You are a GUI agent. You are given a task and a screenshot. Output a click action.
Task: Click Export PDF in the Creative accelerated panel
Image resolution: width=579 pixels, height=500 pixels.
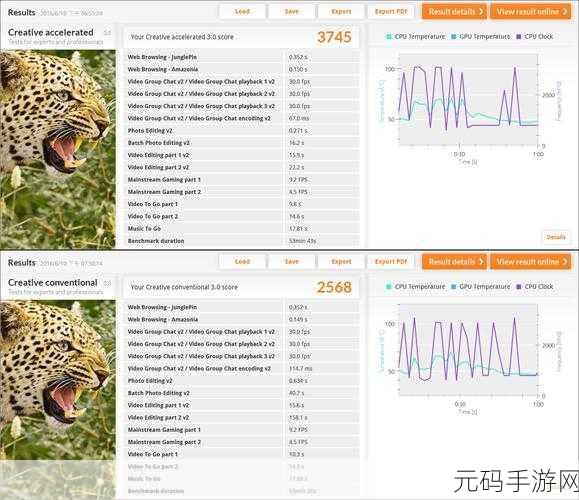tap(391, 11)
